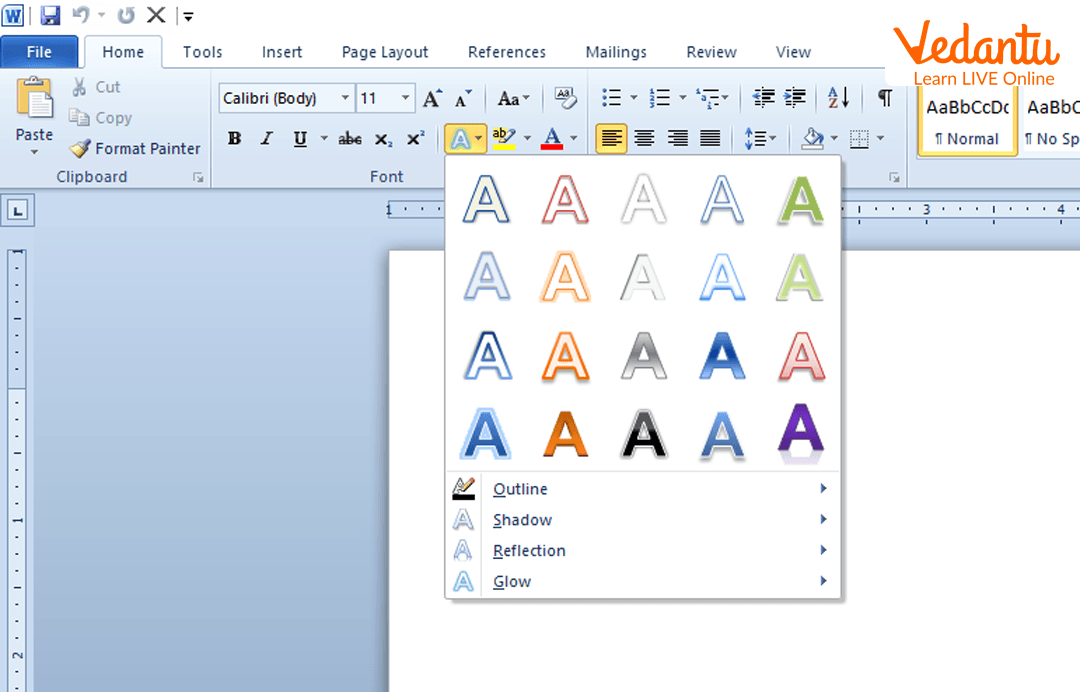
Task: Insert a bulleted list with Bullets icon
Action: pyautogui.click(x=611, y=98)
